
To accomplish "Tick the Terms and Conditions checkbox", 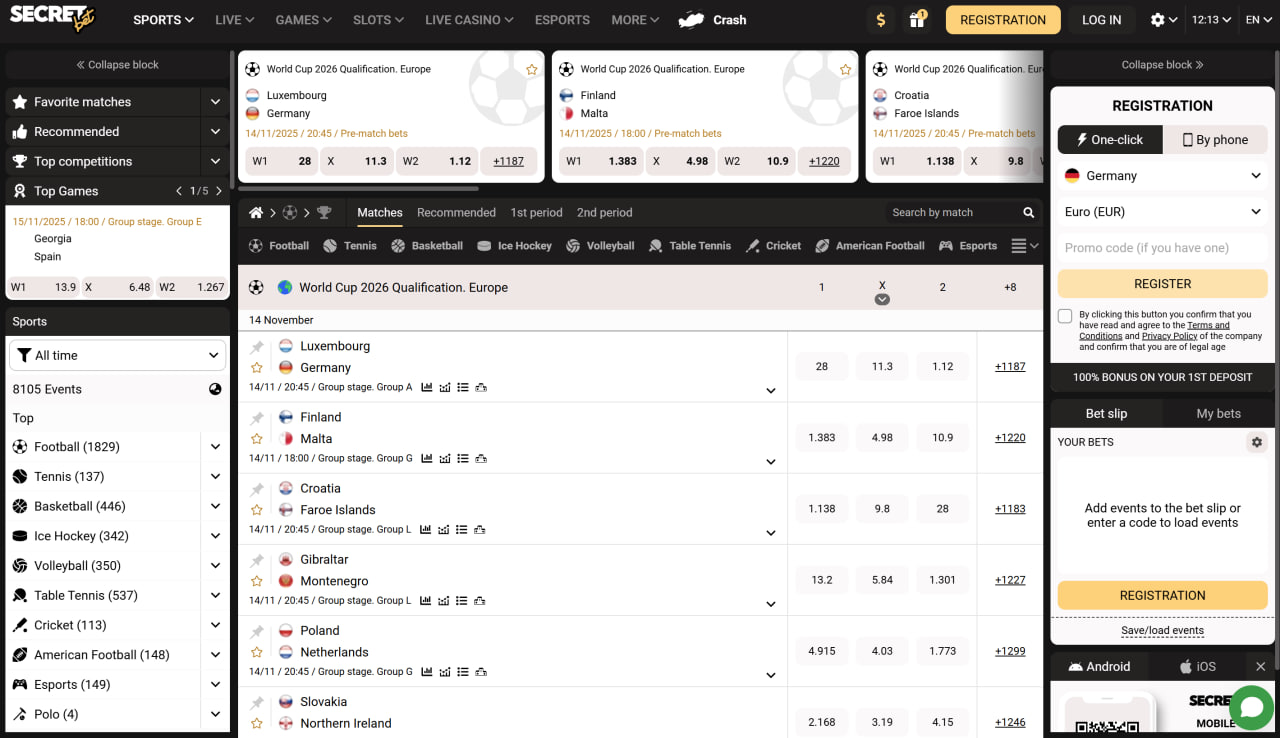I will click(x=1066, y=316).
